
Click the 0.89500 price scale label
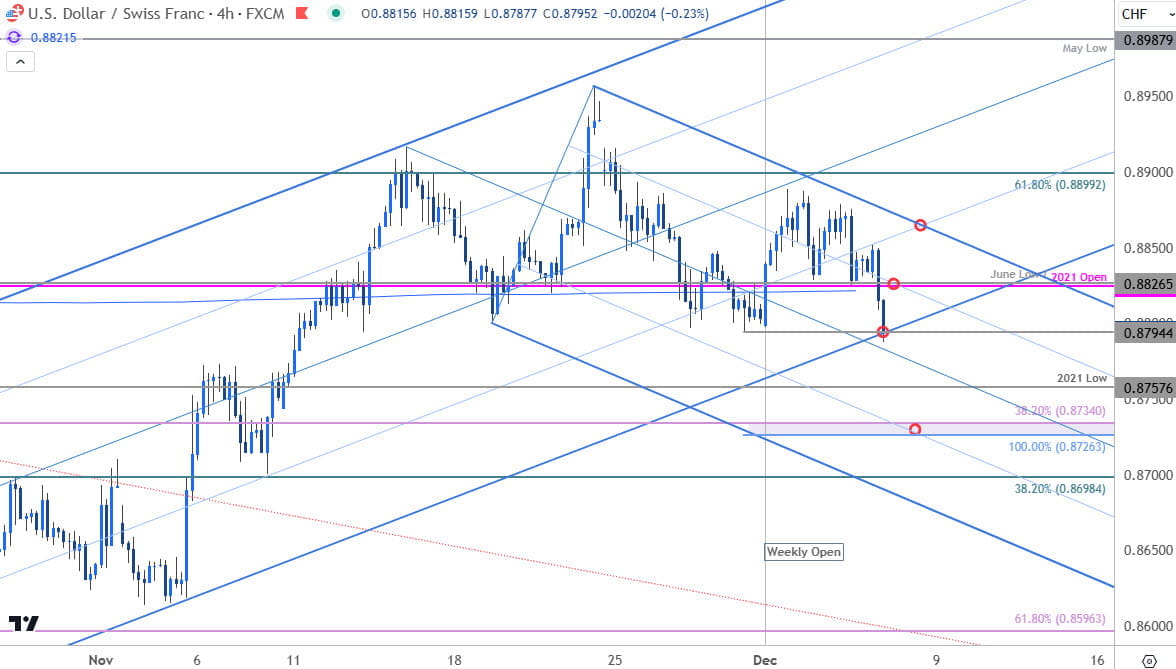[1147, 96]
